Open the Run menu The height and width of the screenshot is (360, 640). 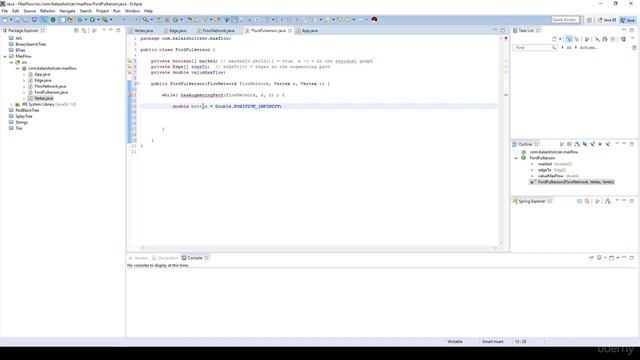click(117, 11)
